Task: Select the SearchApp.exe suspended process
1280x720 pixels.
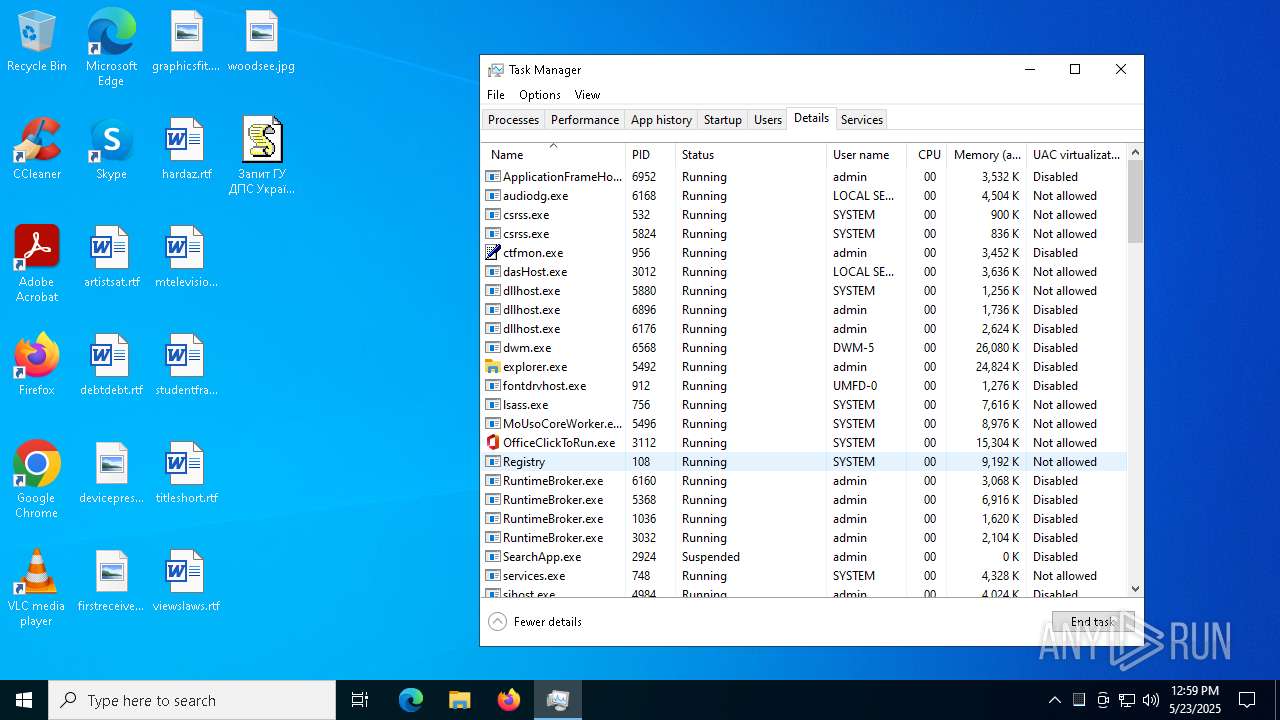Action: [x=804, y=557]
